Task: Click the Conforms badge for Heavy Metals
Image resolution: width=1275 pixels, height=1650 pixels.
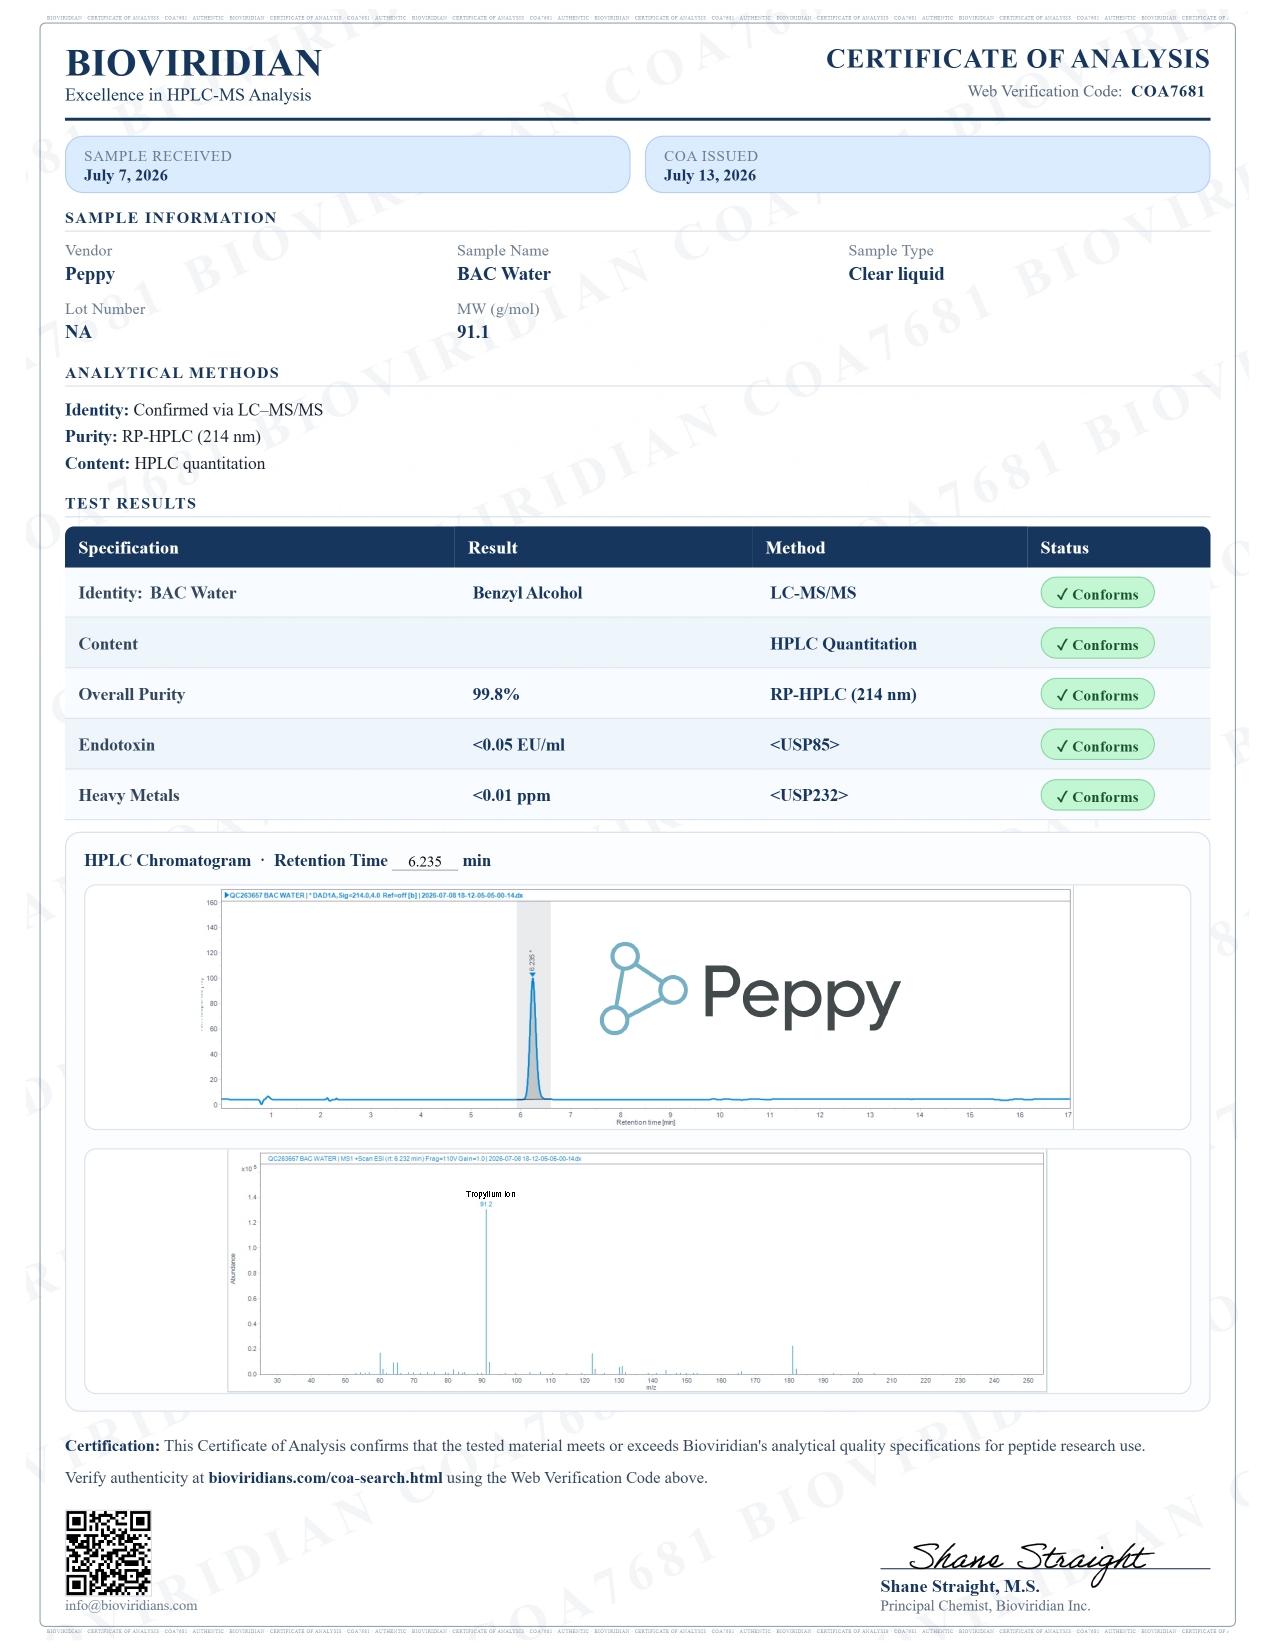Action: [x=1097, y=796]
